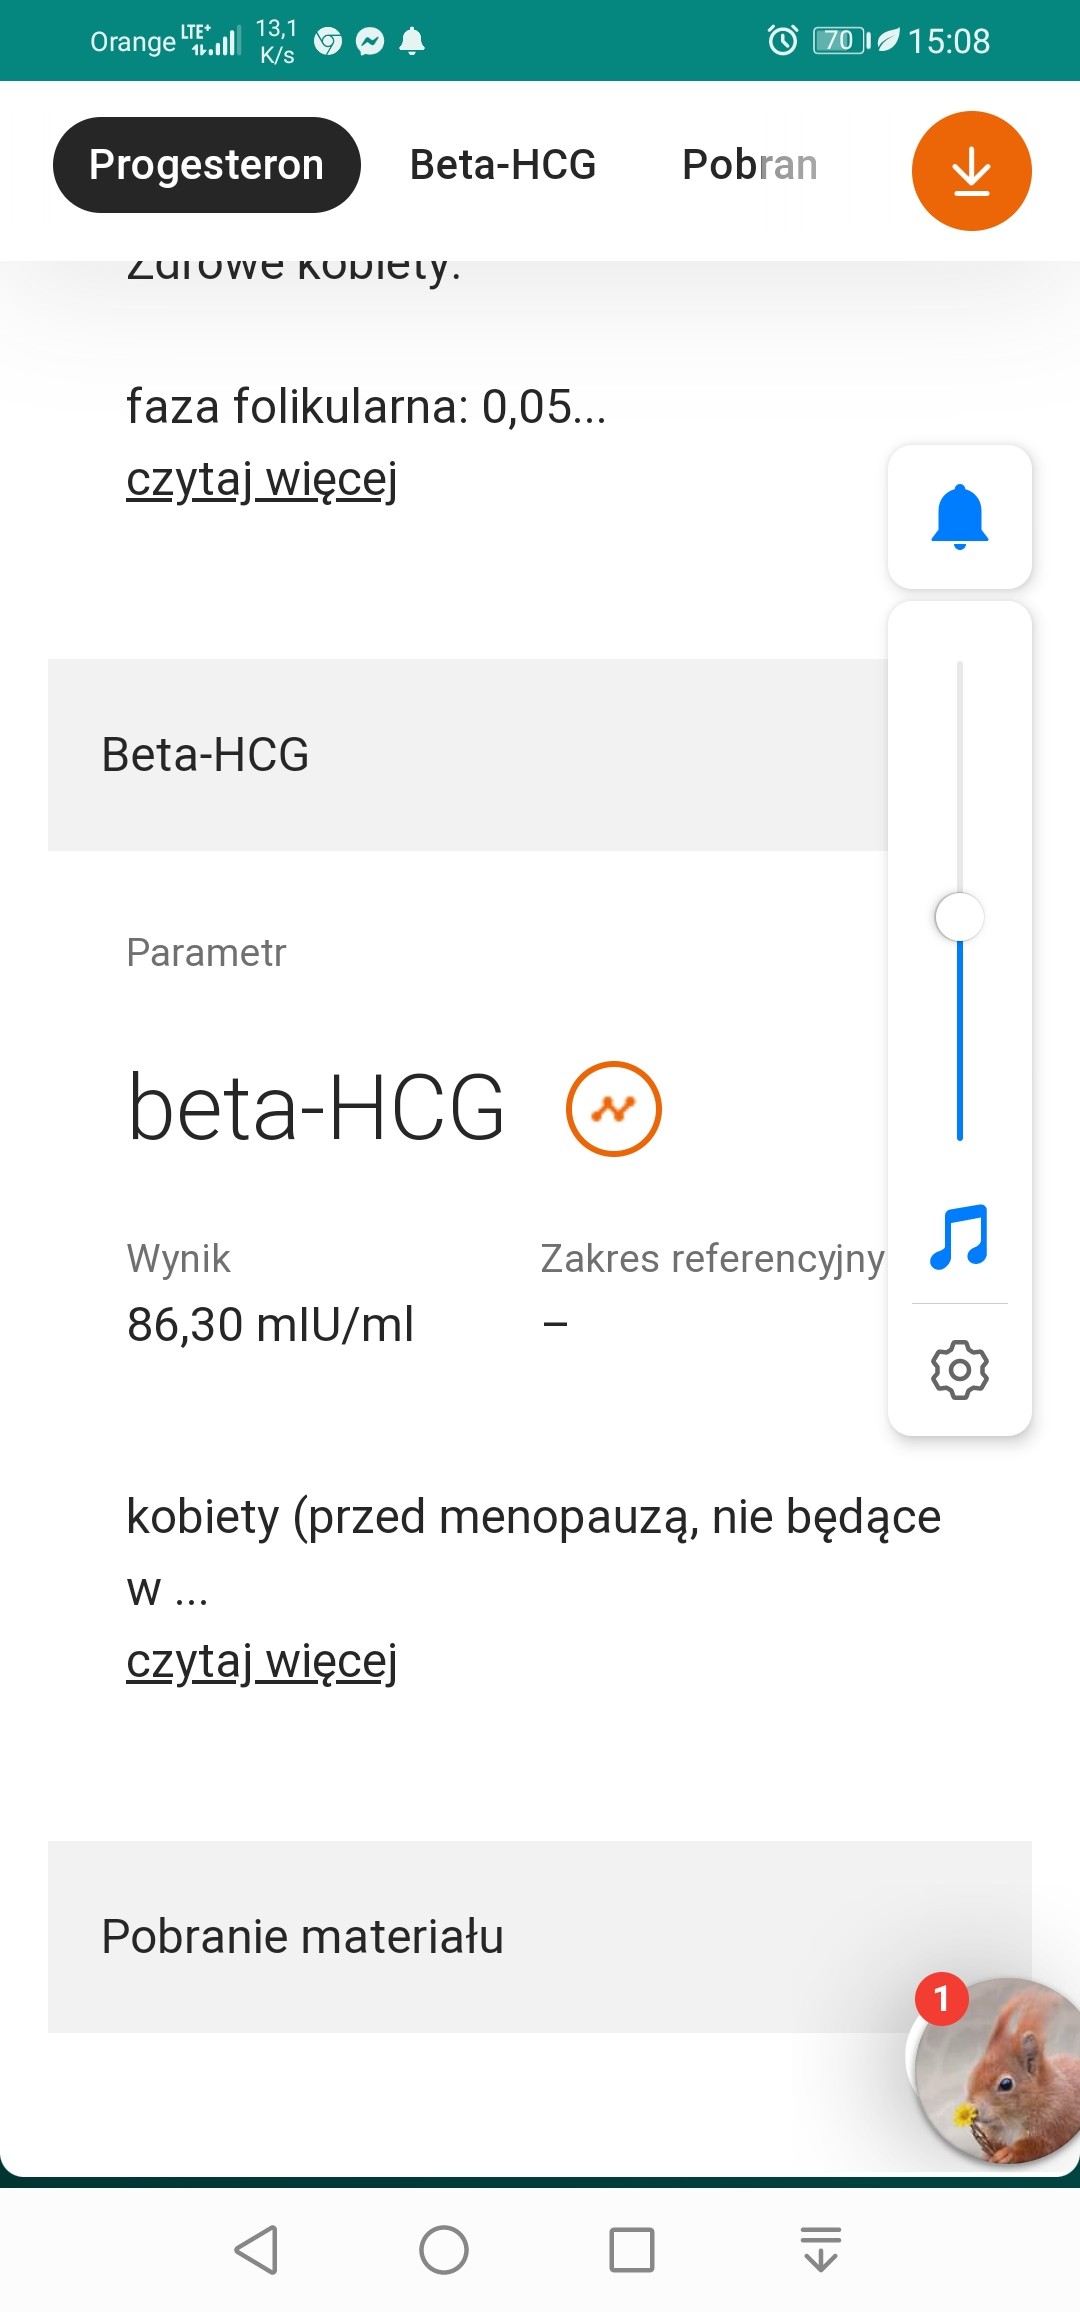The image size is (1080, 2312).
Task: Open beta-HCG trend chart icon
Action: click(613, 1109)
